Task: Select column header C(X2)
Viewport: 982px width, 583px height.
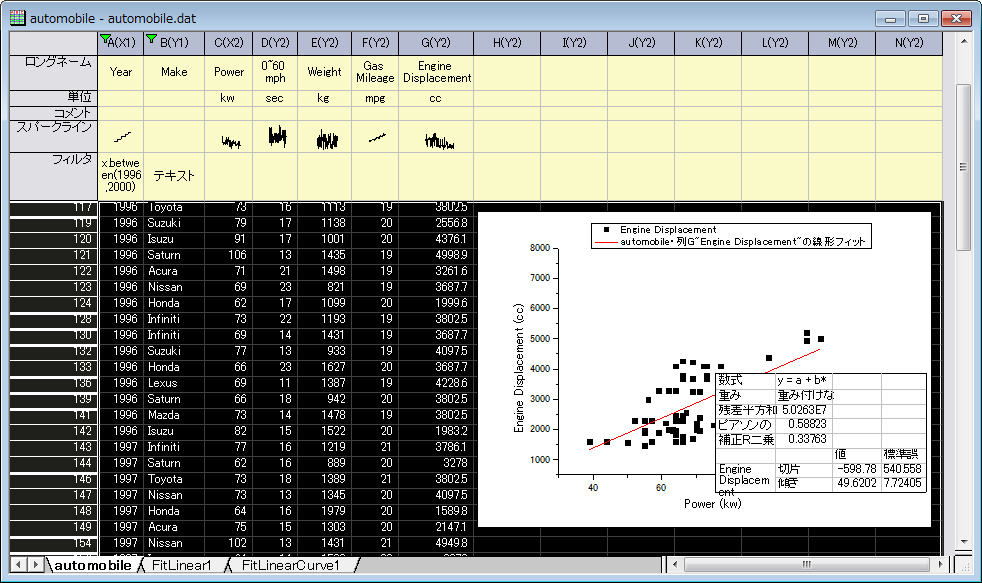Action: (229, 43)
